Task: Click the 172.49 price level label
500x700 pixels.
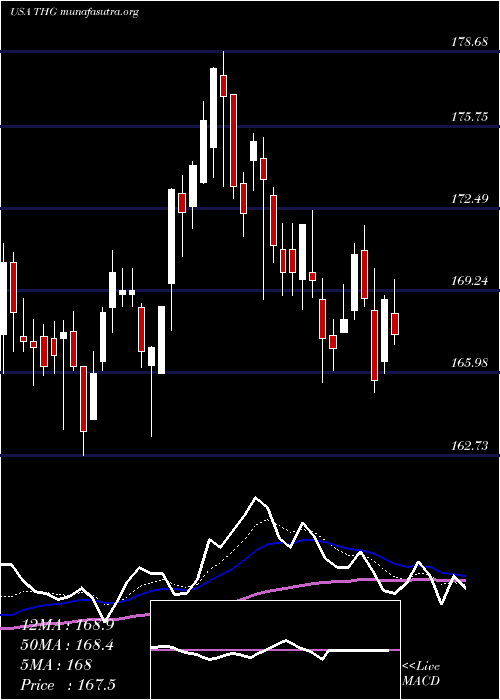Action: point(470,199)
